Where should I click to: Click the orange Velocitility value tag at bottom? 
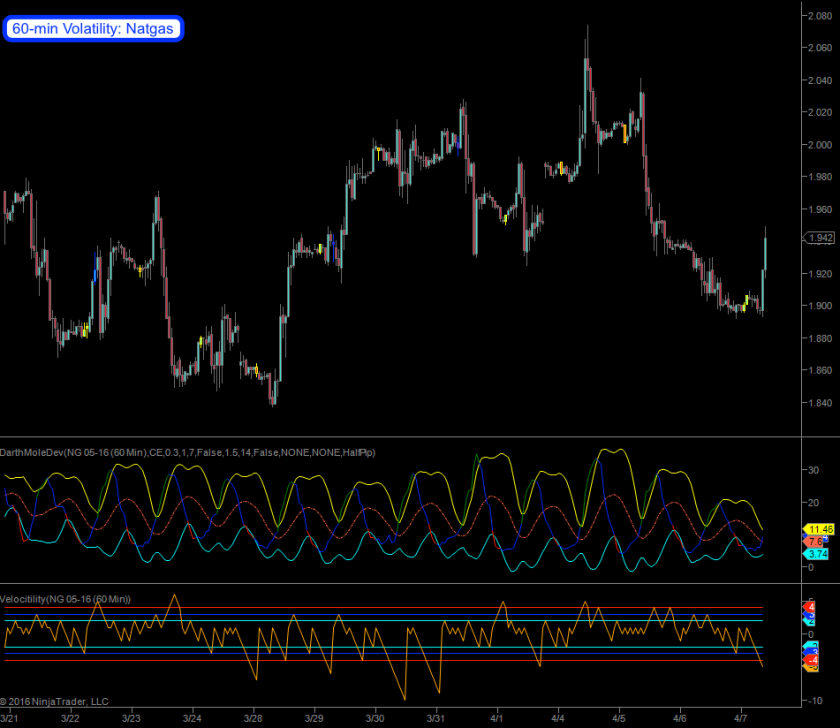[x=812, y=667]
